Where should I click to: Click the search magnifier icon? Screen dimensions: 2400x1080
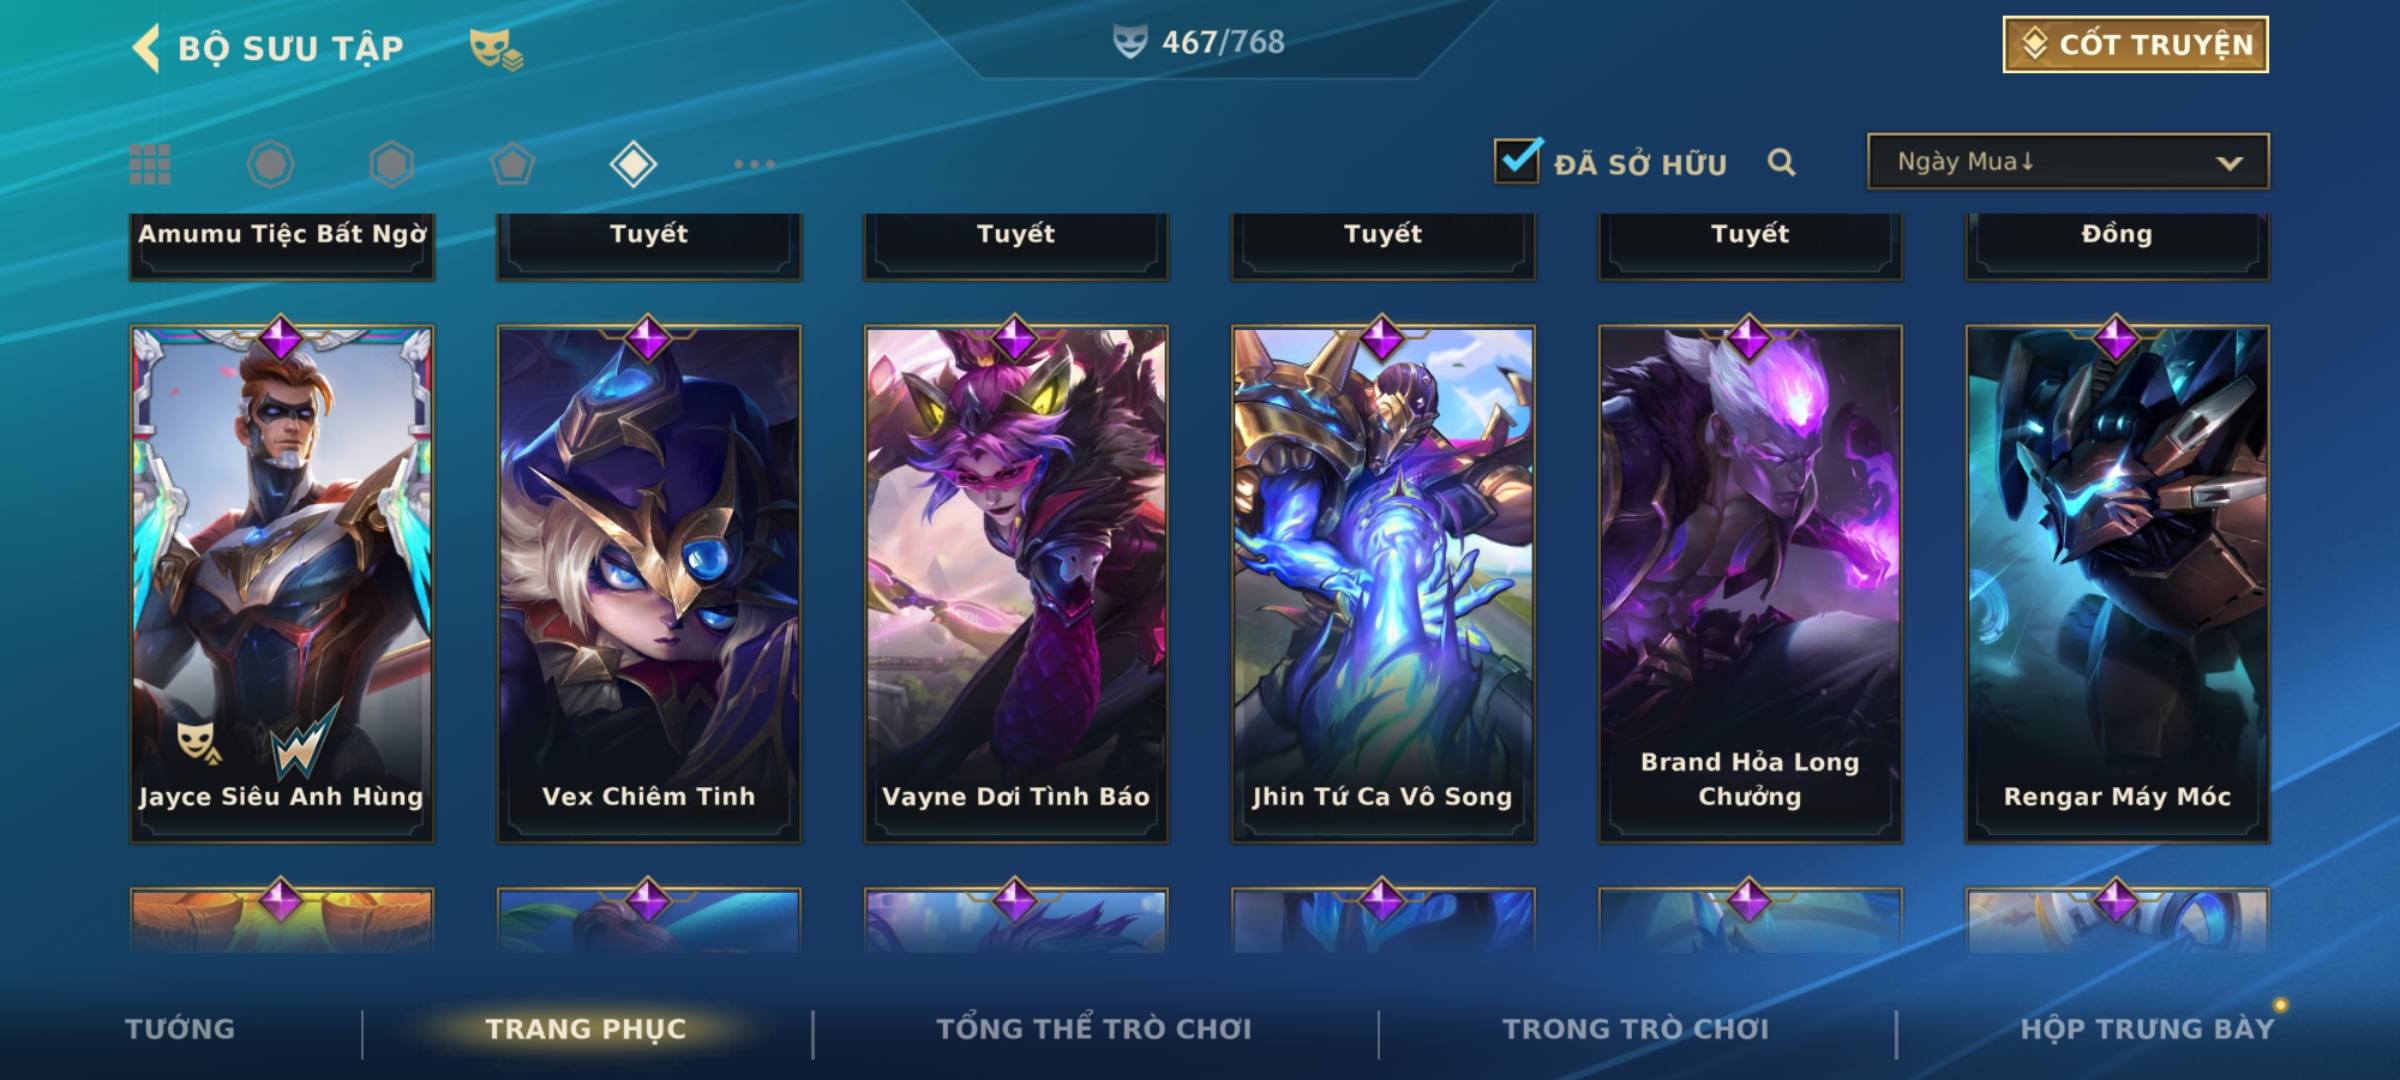(1781, 162)
